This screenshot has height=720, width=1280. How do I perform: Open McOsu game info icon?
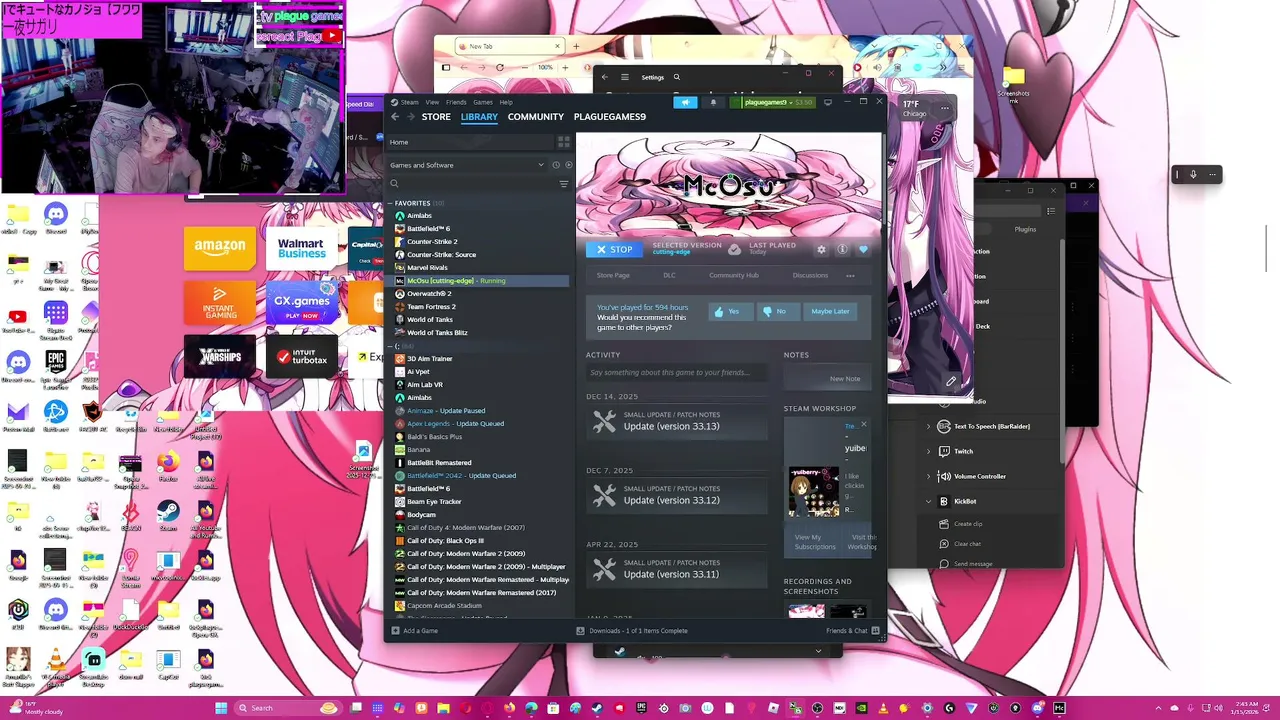(842, 249)
